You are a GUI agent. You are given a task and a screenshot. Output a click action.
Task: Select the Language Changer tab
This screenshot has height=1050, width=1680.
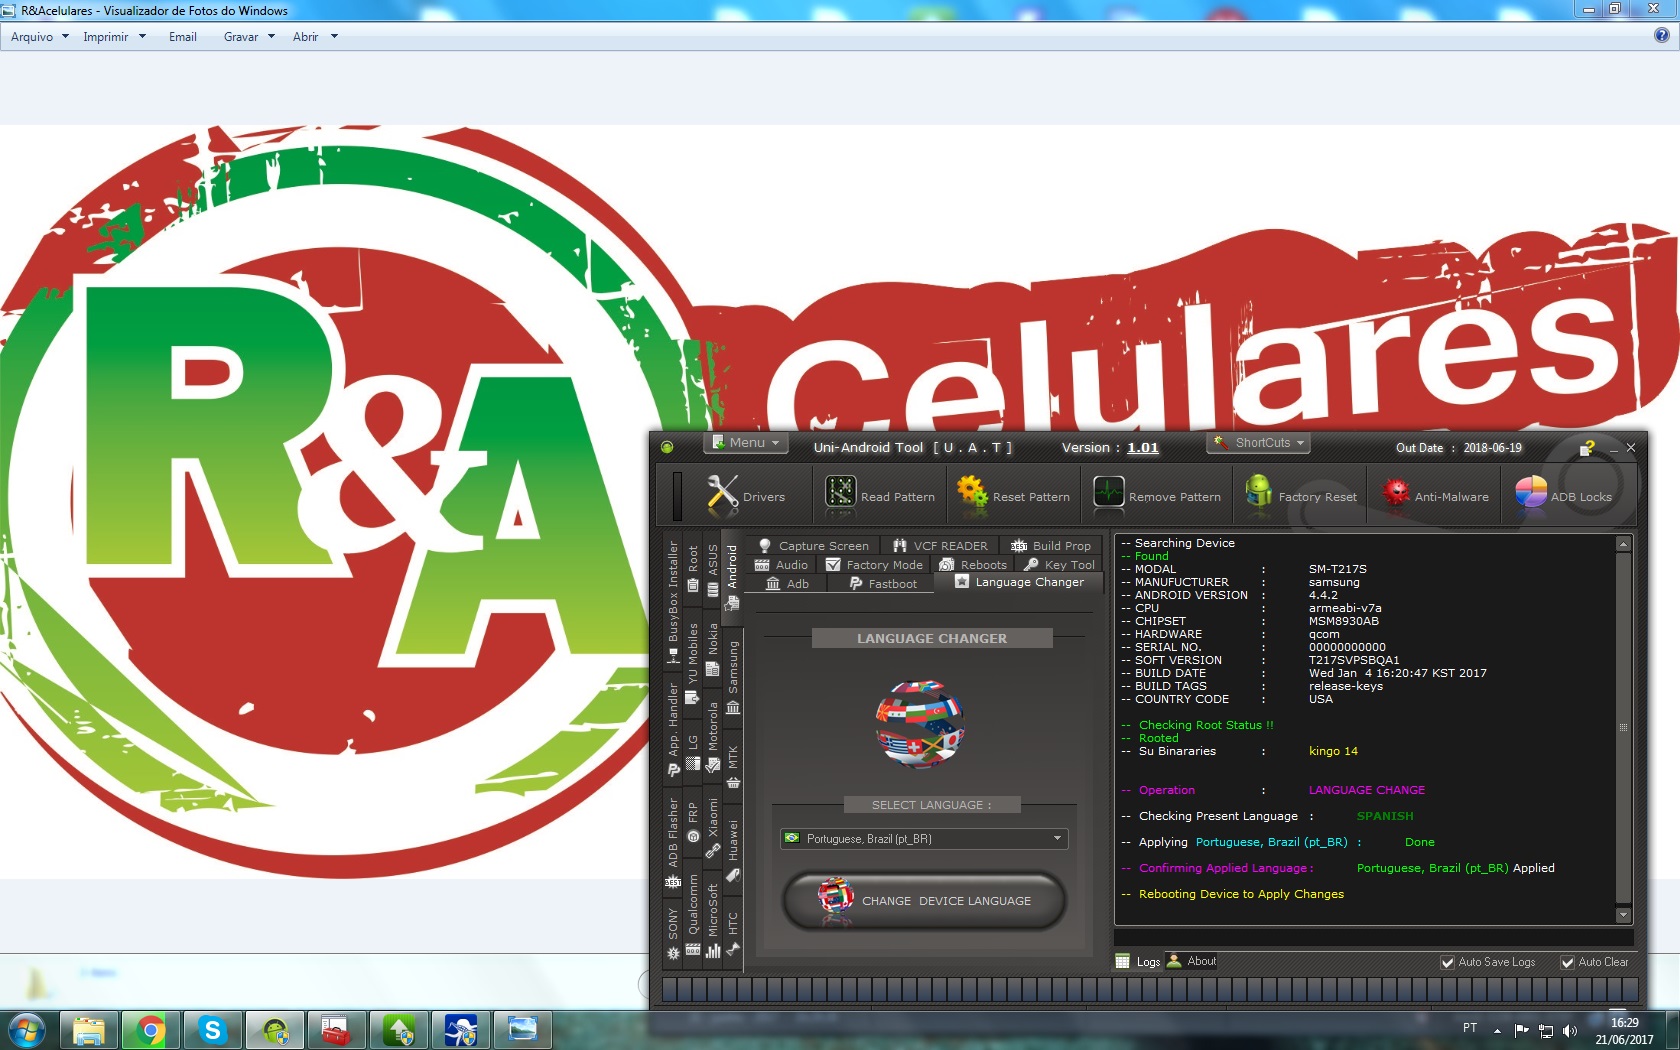1019,582
